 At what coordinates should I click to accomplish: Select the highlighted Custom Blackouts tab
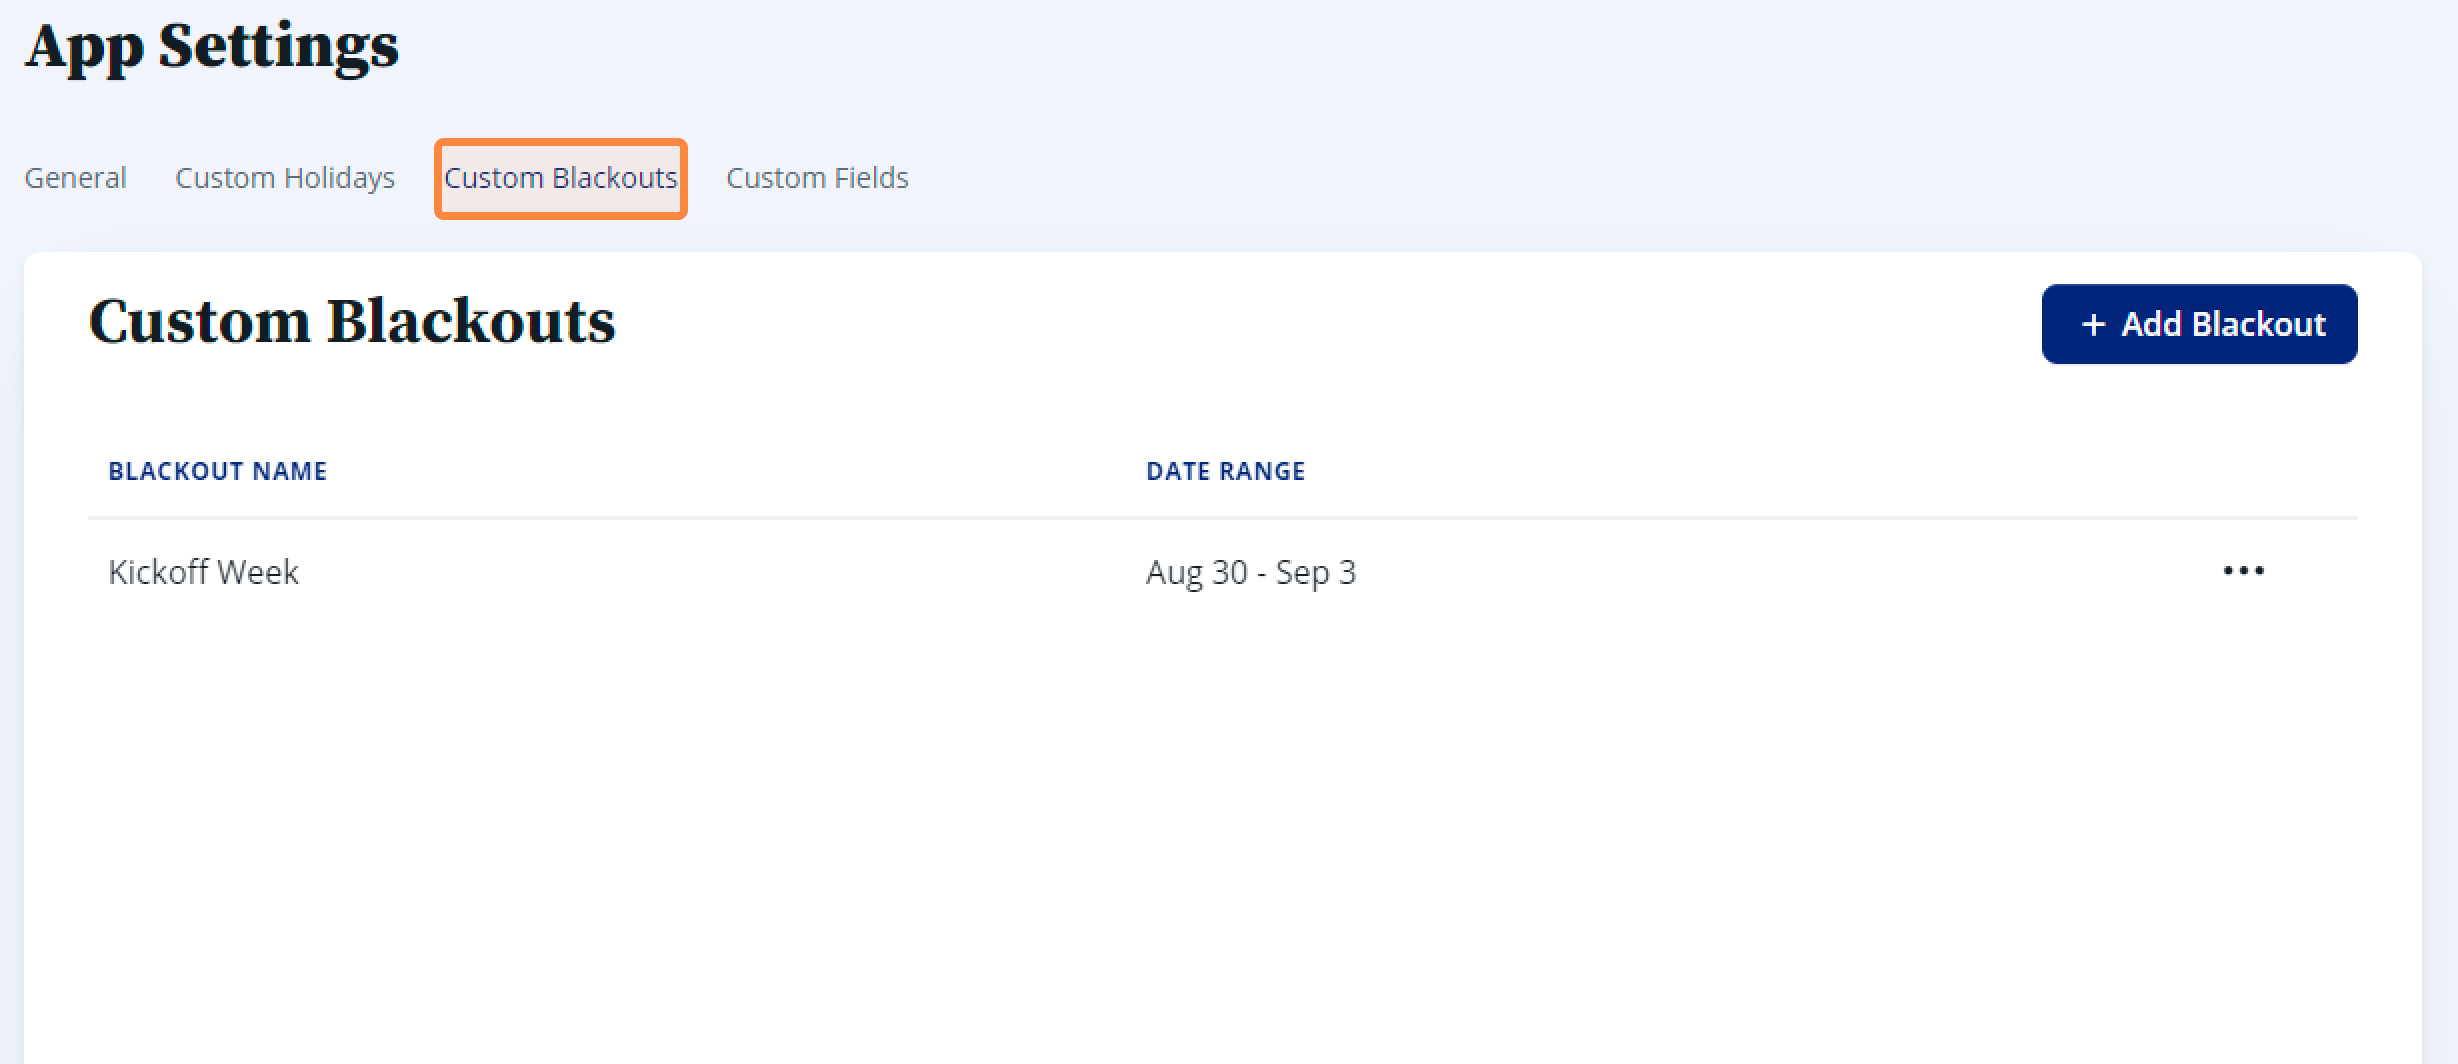click(x=561, y=178)
